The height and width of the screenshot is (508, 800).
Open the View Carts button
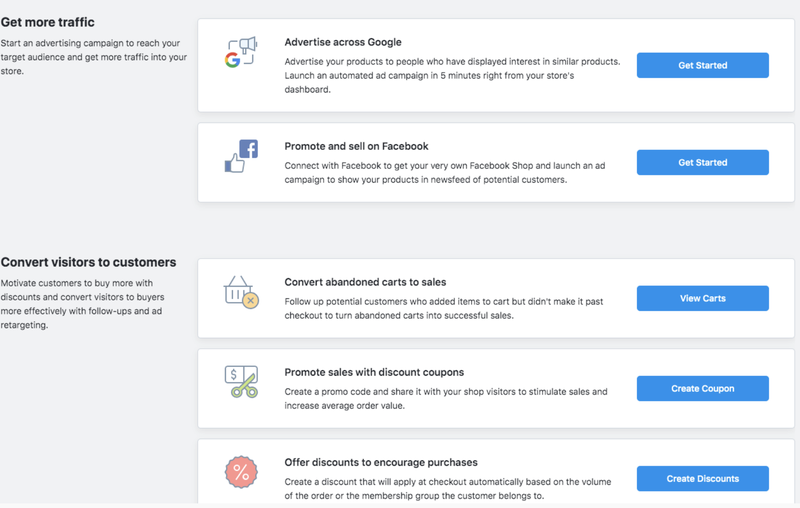tap(703, 298)
